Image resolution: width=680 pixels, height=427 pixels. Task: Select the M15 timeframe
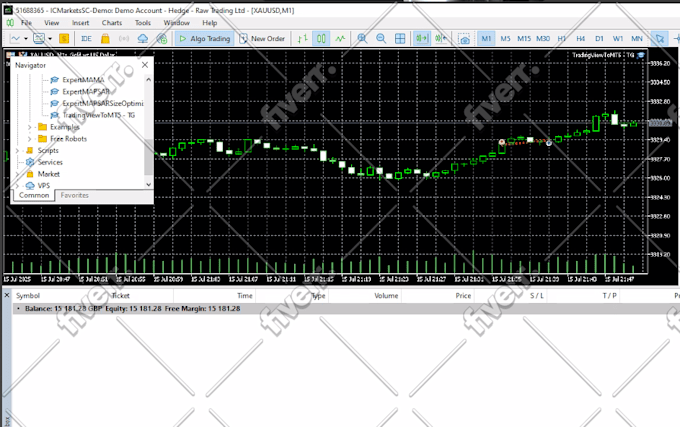[524, 39]
